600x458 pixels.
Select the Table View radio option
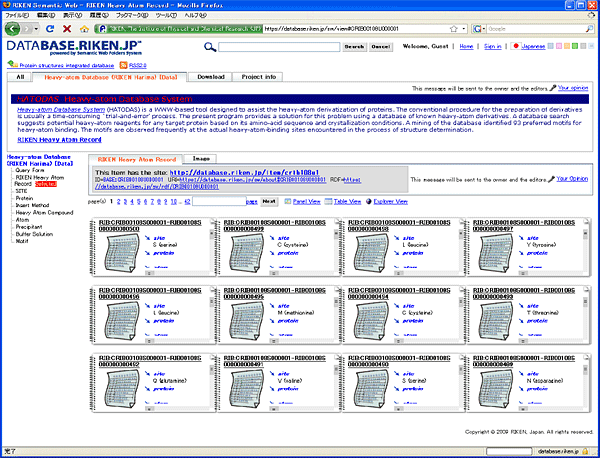326,201
